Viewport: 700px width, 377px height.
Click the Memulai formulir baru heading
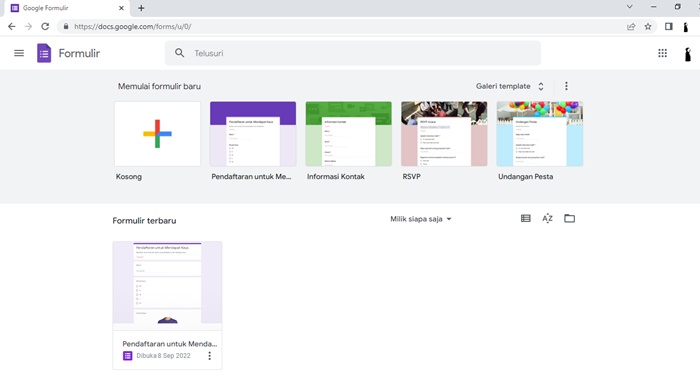(x=159, y=86)
